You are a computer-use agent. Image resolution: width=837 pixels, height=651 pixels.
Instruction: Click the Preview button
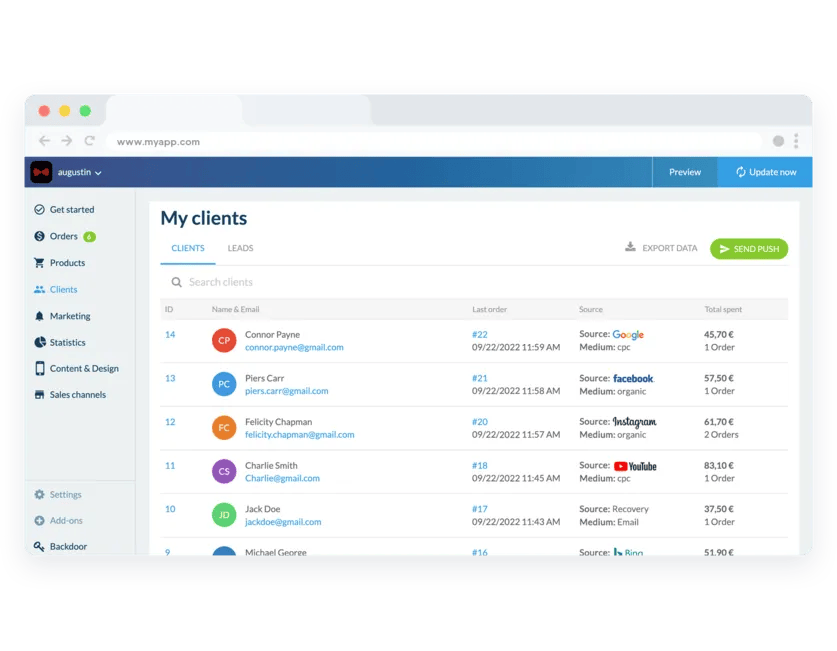[685, 171]
